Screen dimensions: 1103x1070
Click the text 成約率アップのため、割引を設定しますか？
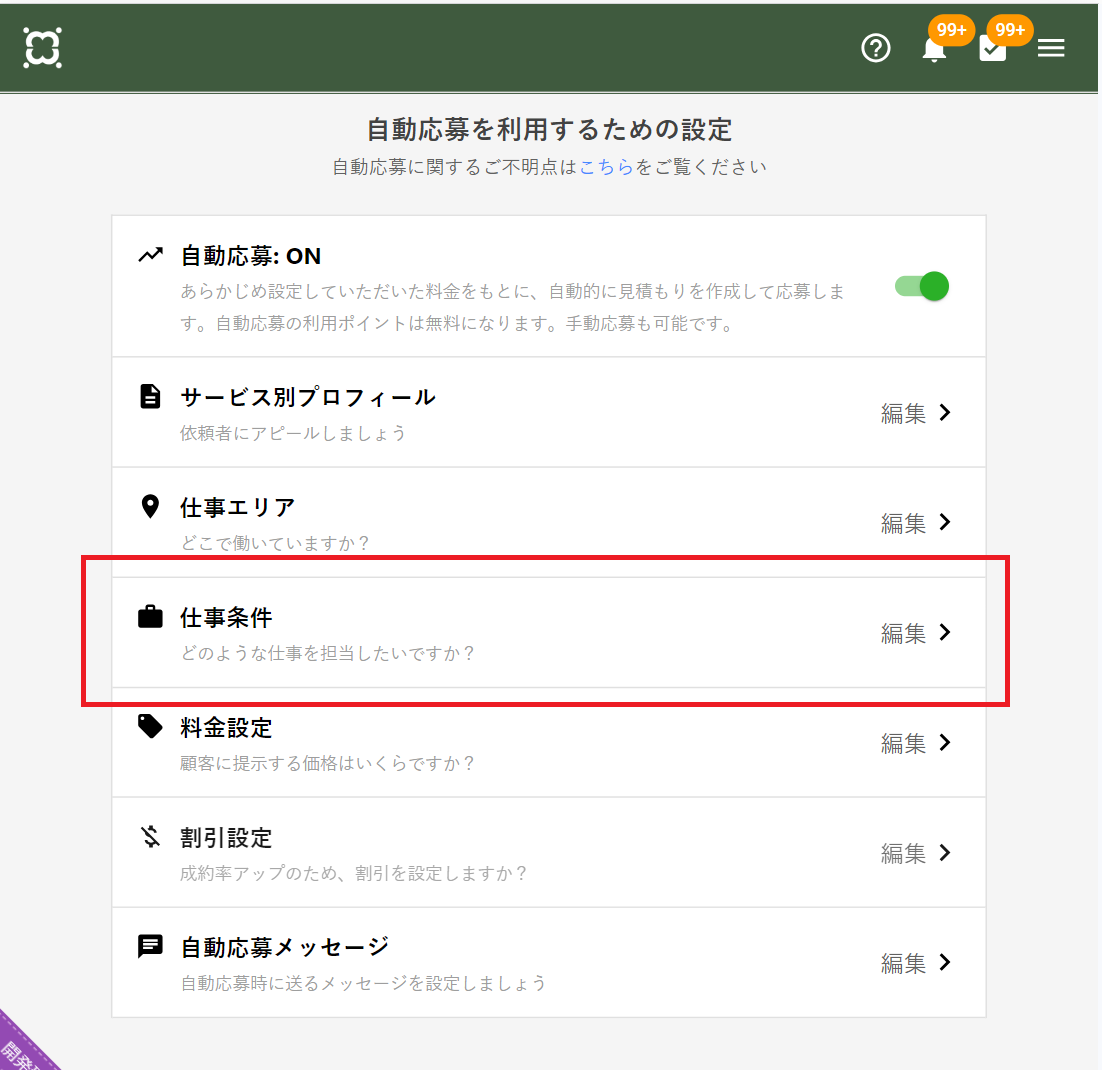coord(354,873)
